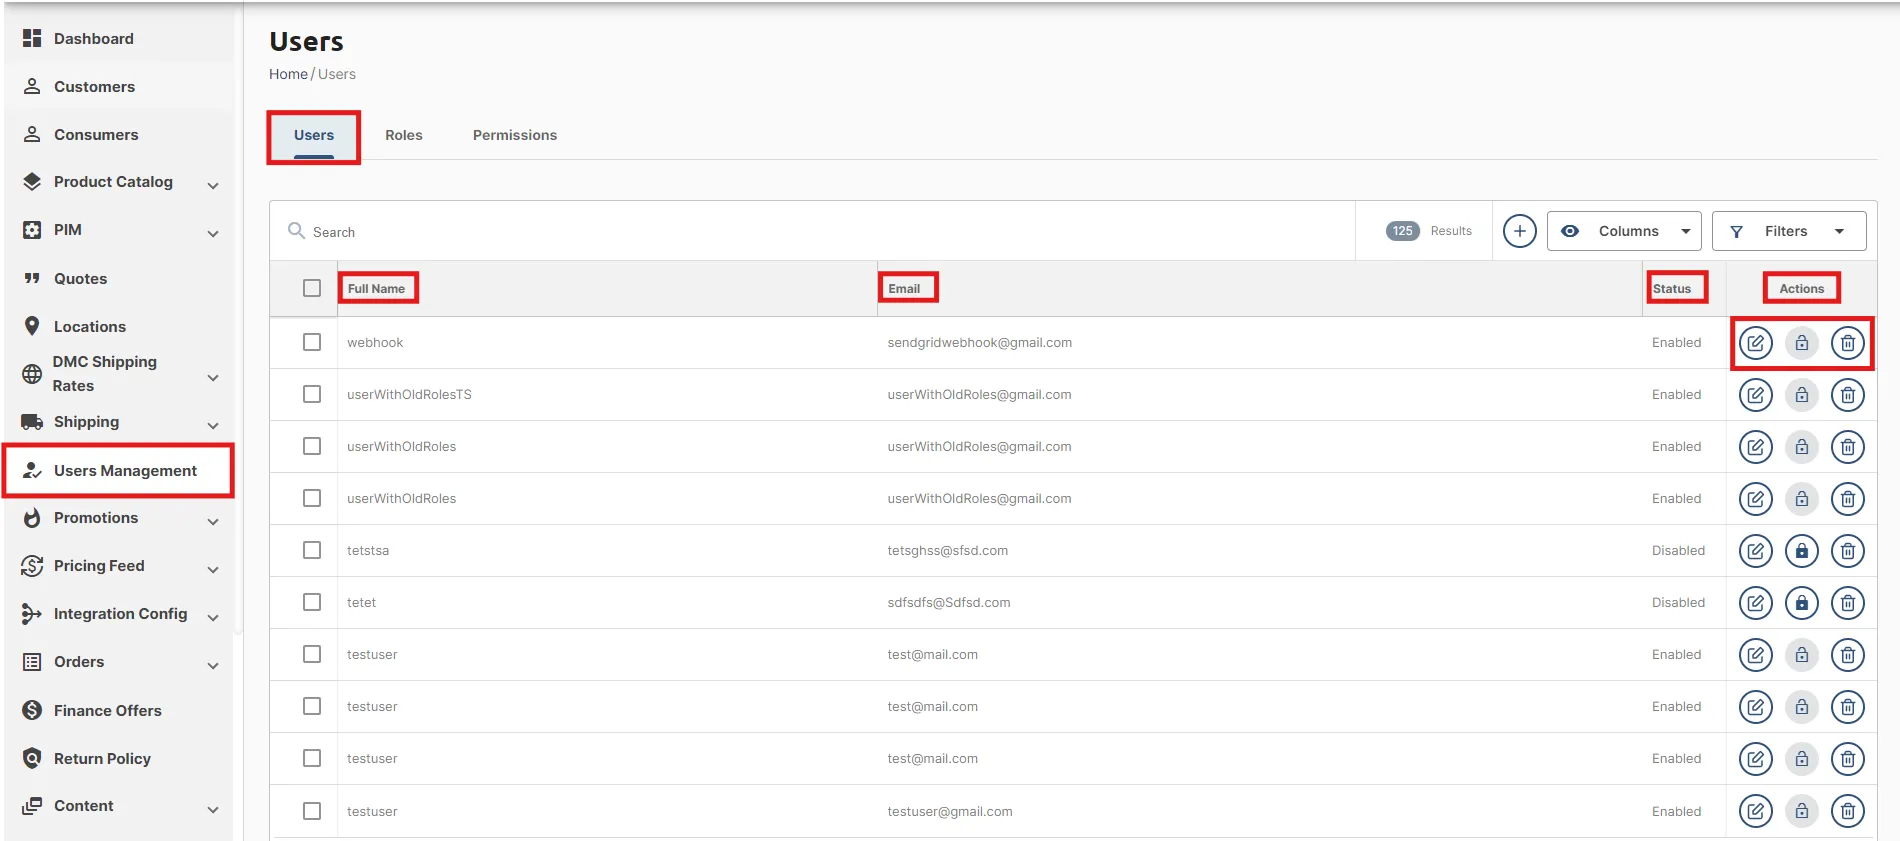Delete the webhook user
This screenshot has height=841, width=1900.
click(1847, 343)
